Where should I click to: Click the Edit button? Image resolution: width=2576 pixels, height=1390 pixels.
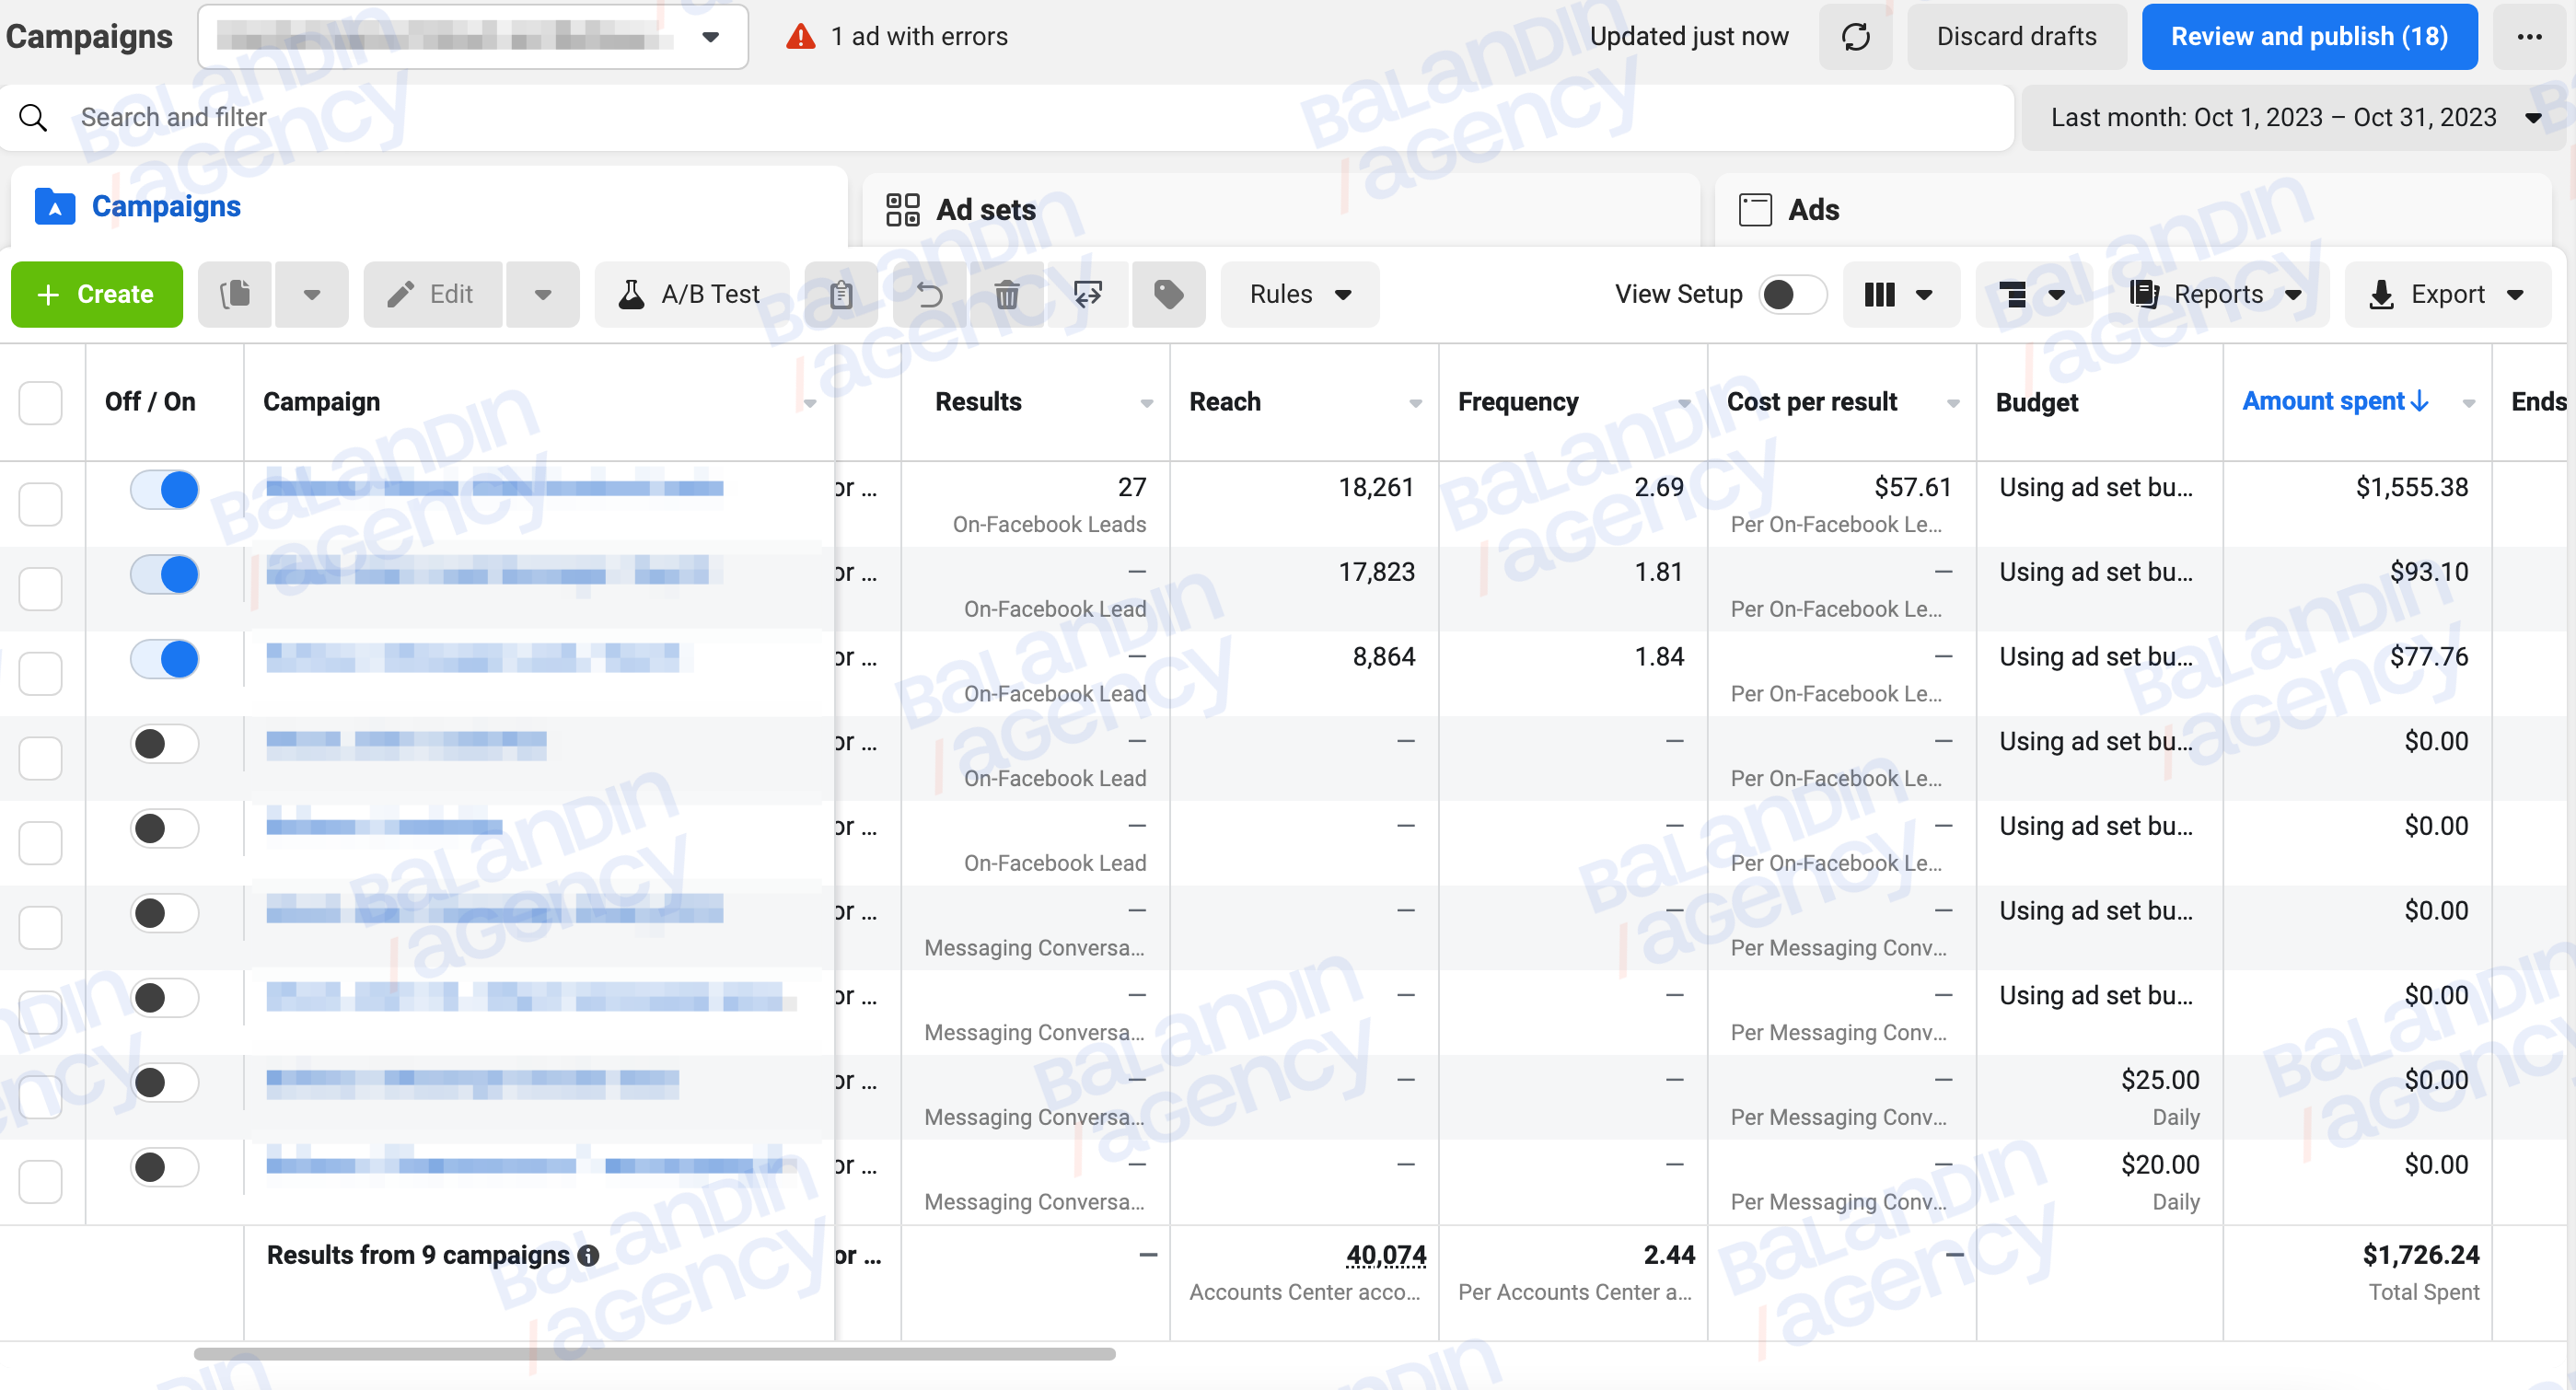(433, 294)
